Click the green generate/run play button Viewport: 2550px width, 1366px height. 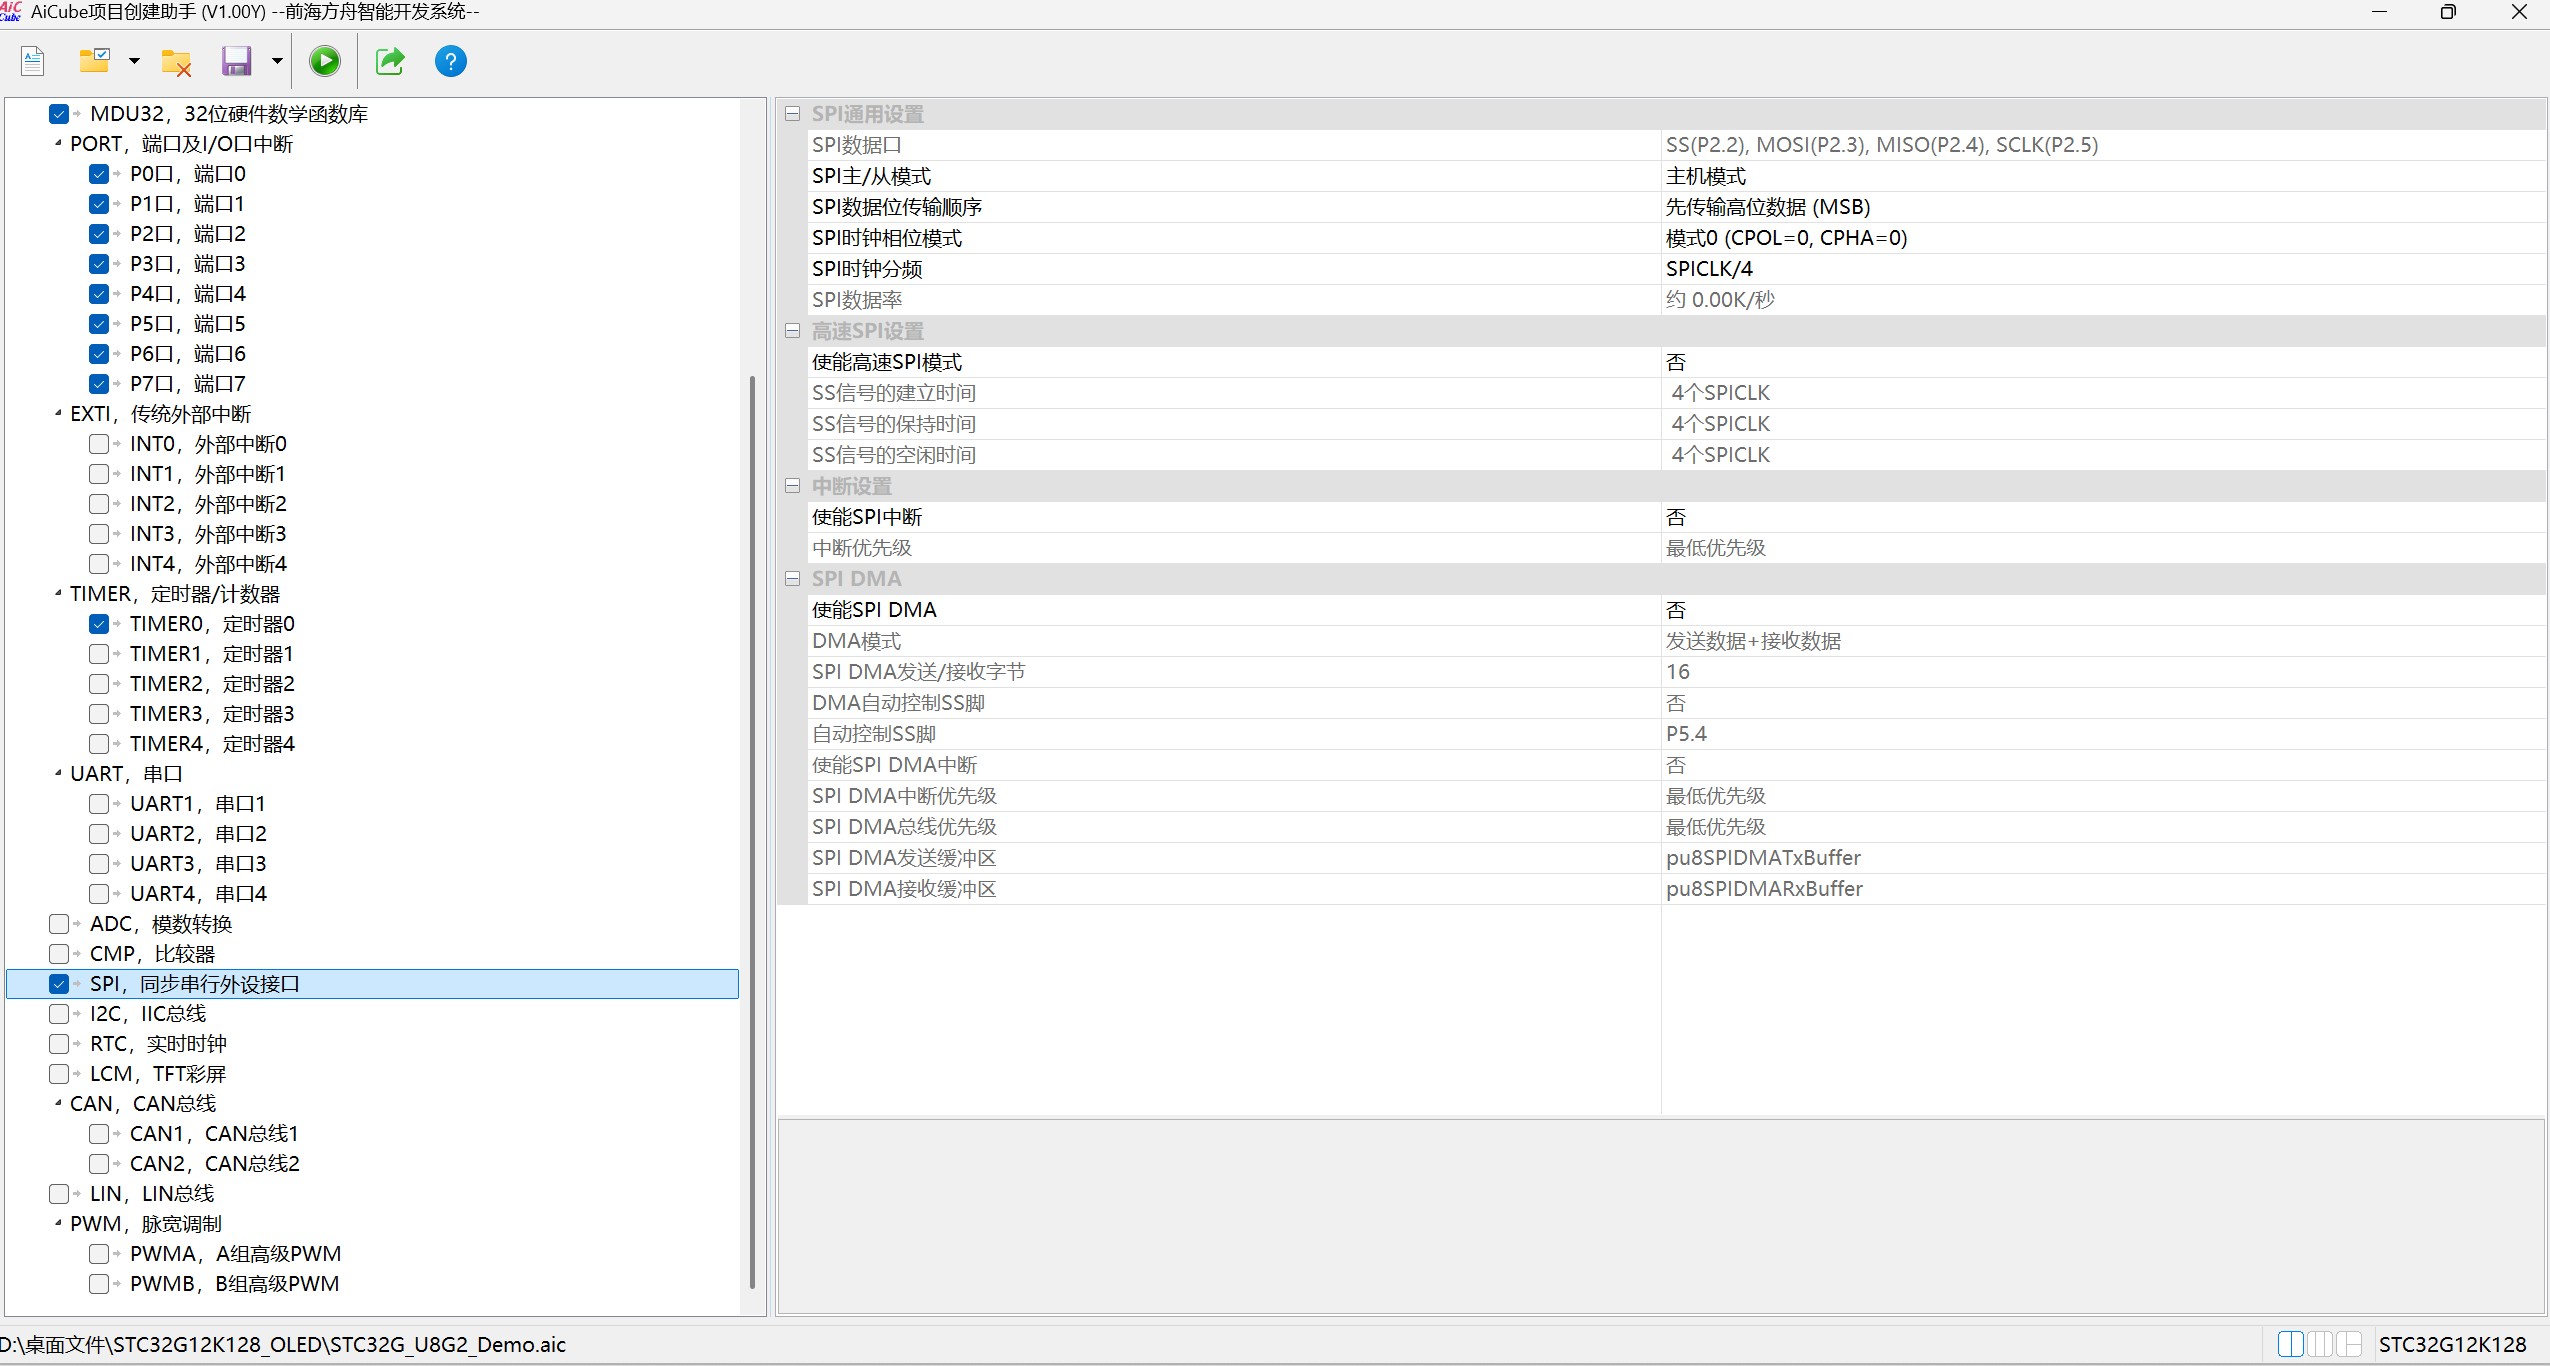click(x=324, y=62)
